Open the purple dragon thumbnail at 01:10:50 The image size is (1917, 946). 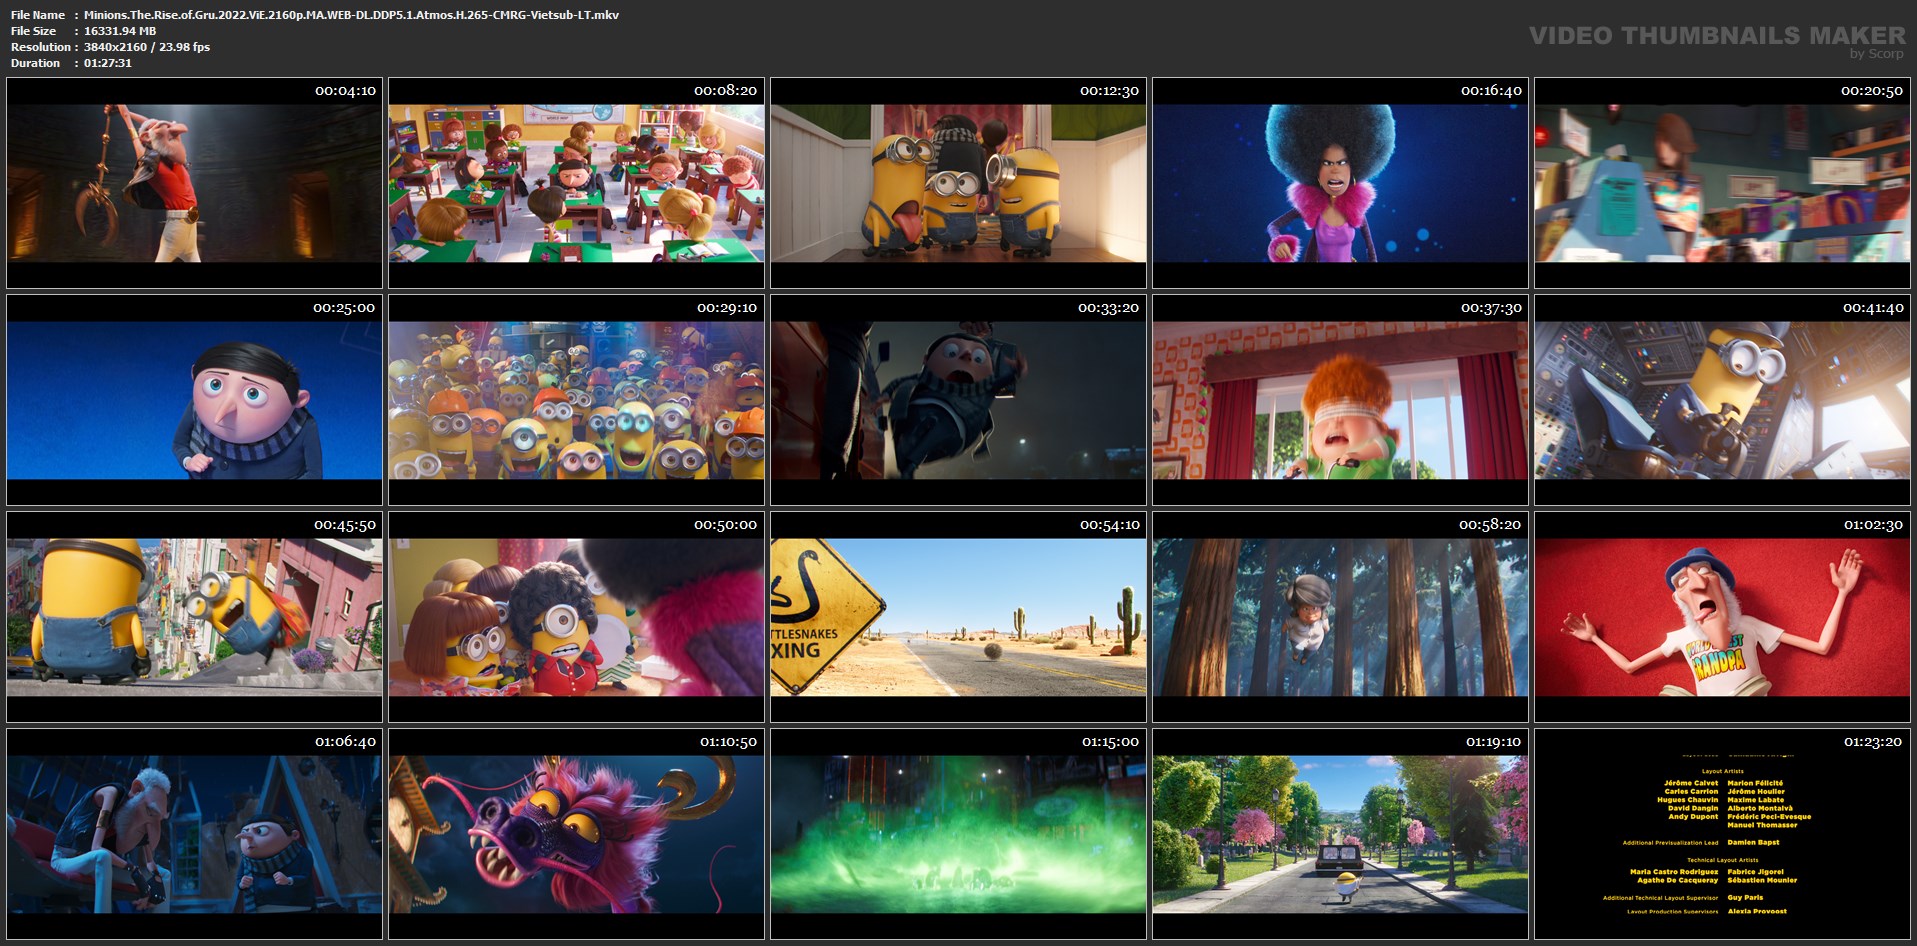point(576,834)
